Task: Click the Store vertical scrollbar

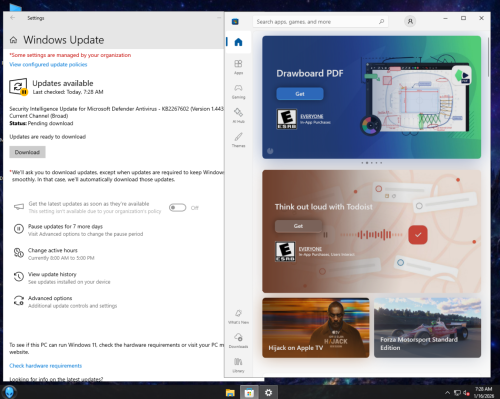Action: (488, 57)
